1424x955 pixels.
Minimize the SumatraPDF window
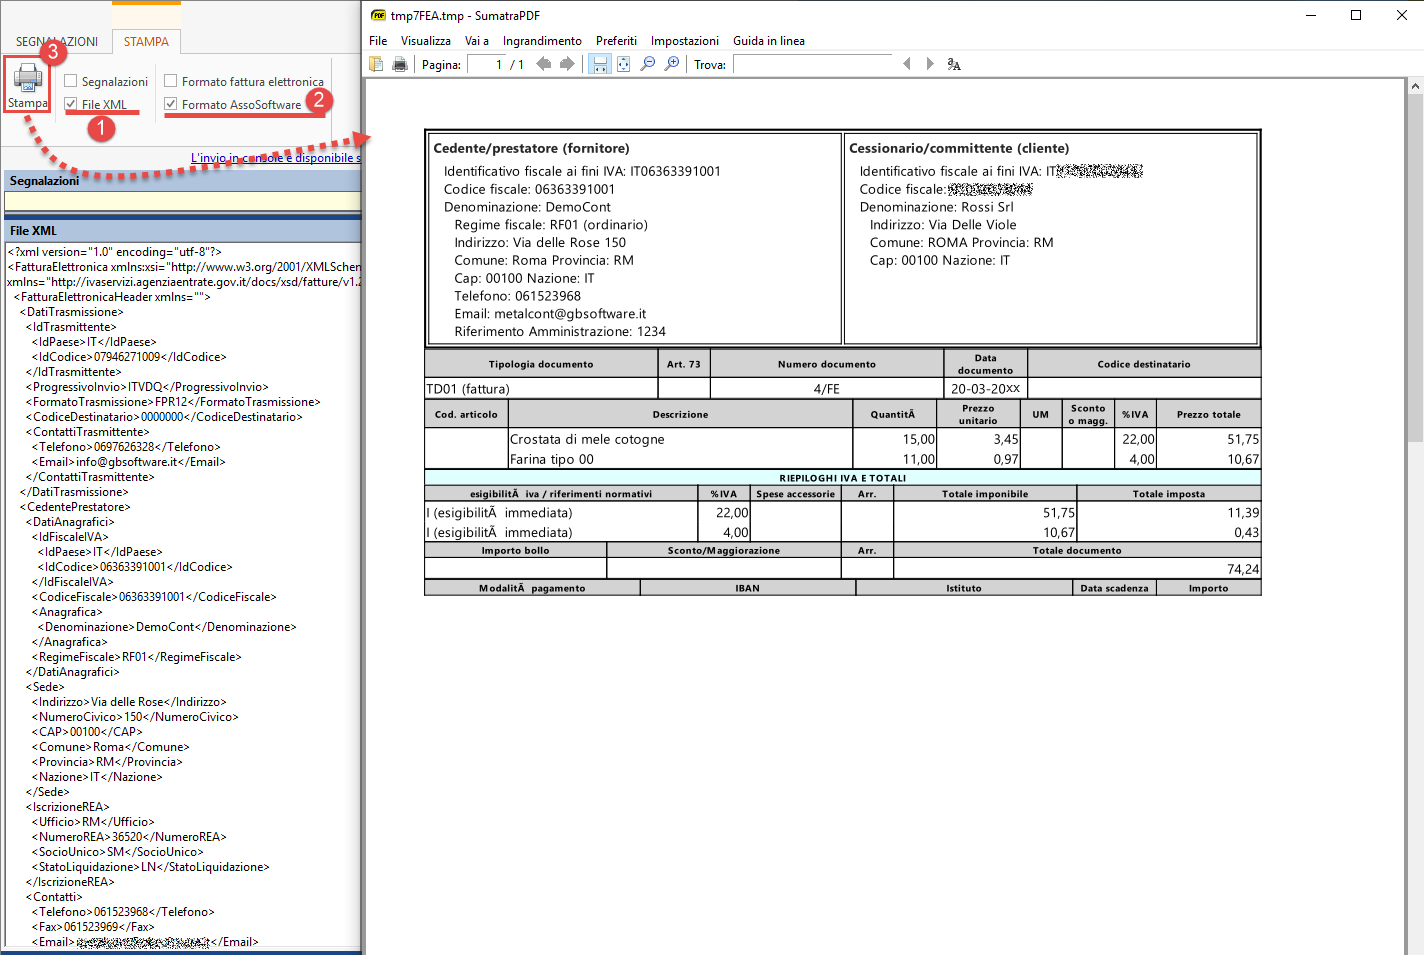coord(1311,15)
